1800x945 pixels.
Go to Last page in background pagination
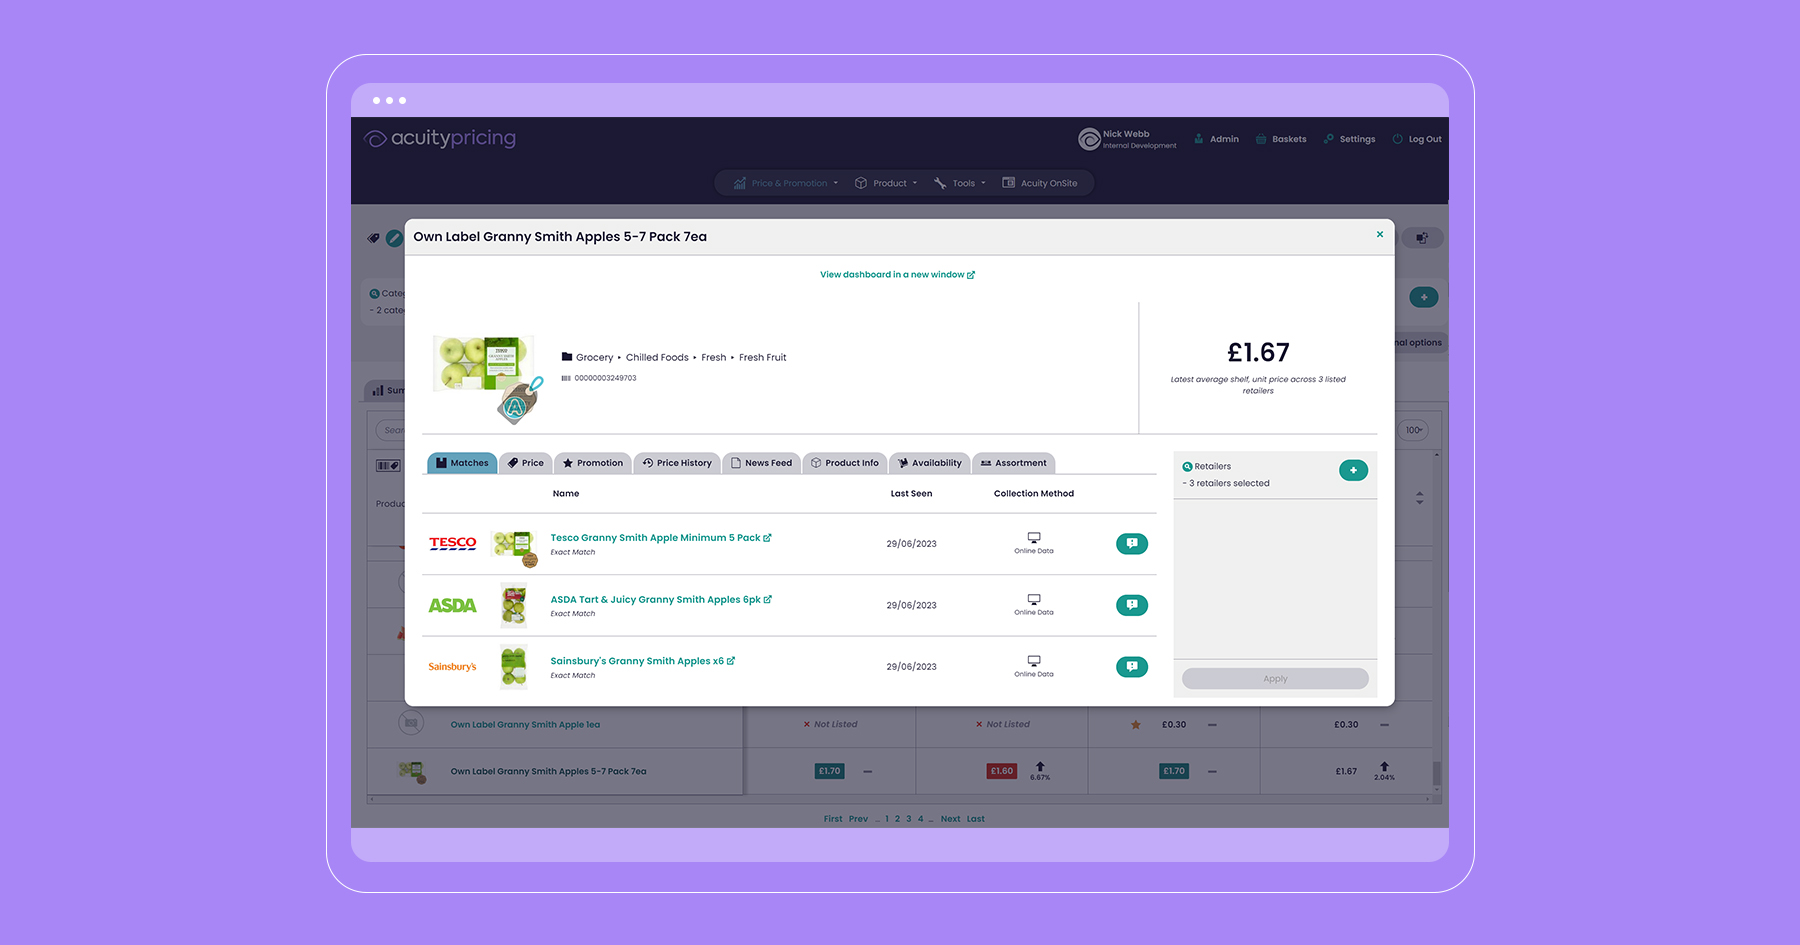pyautogui.click(x=976, y=819)
